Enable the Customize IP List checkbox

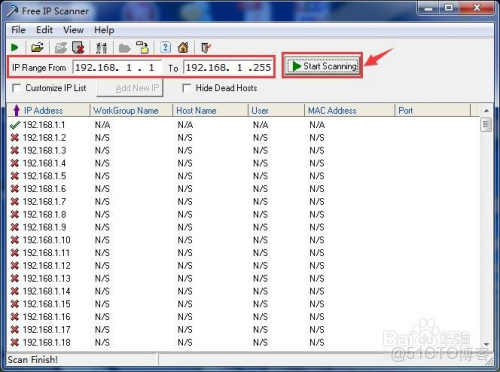point(16,88)
